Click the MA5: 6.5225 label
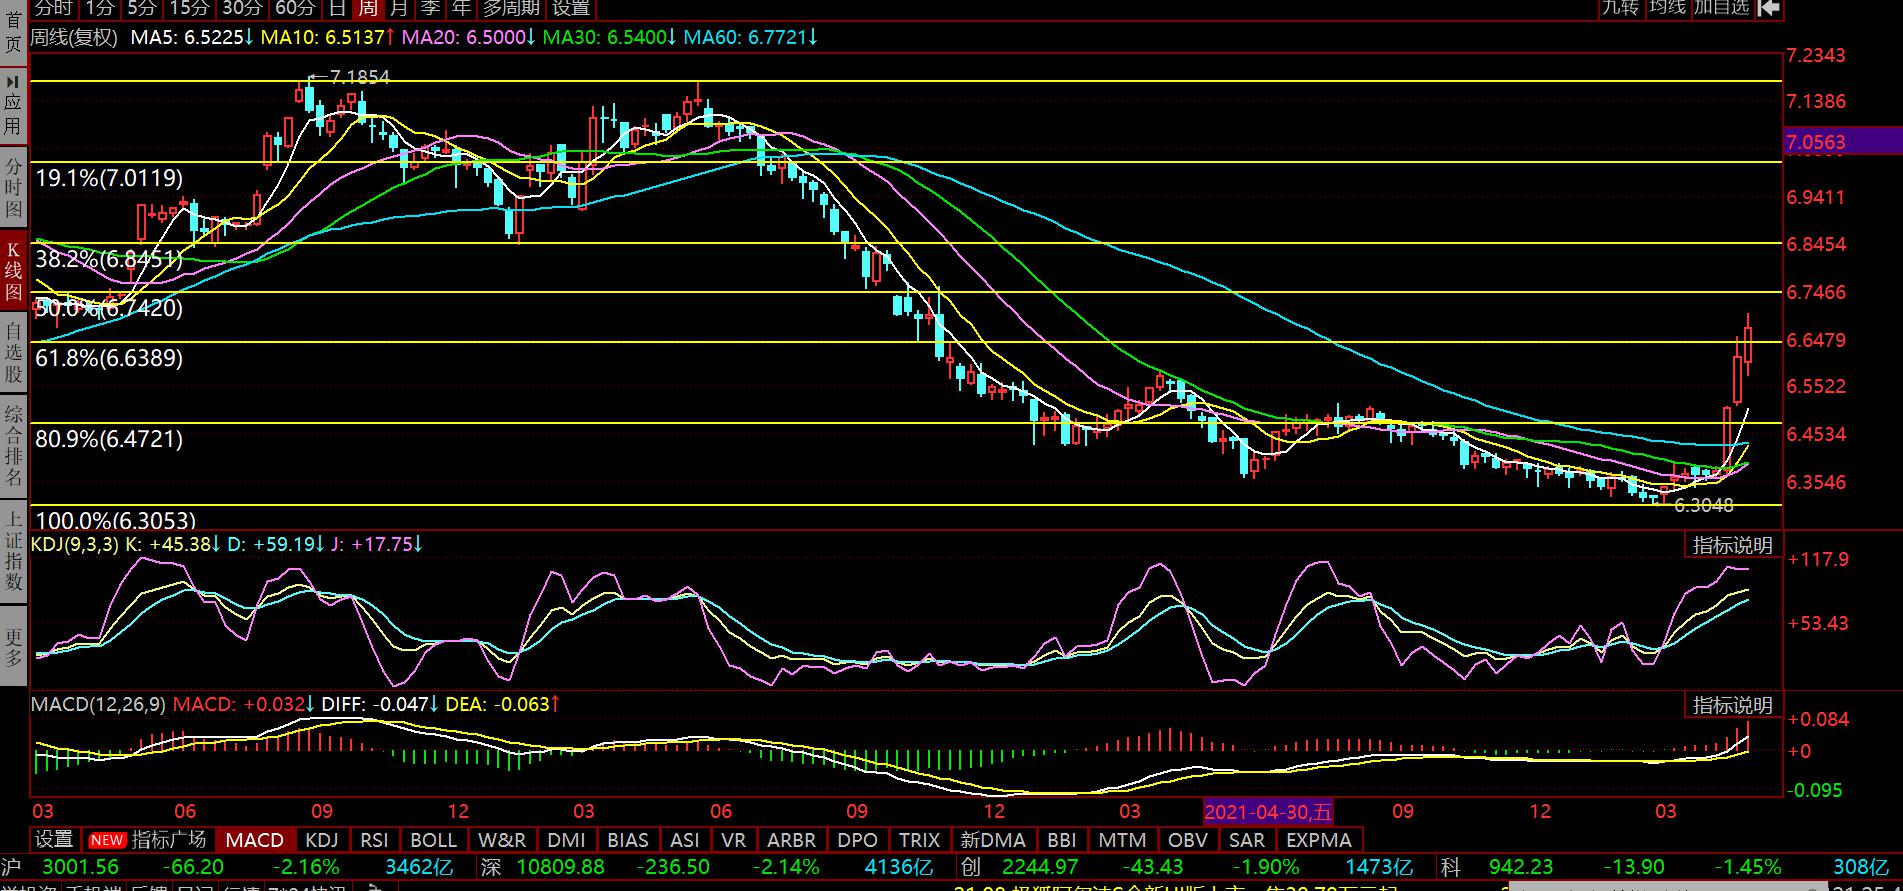 [x=191, y=38]
